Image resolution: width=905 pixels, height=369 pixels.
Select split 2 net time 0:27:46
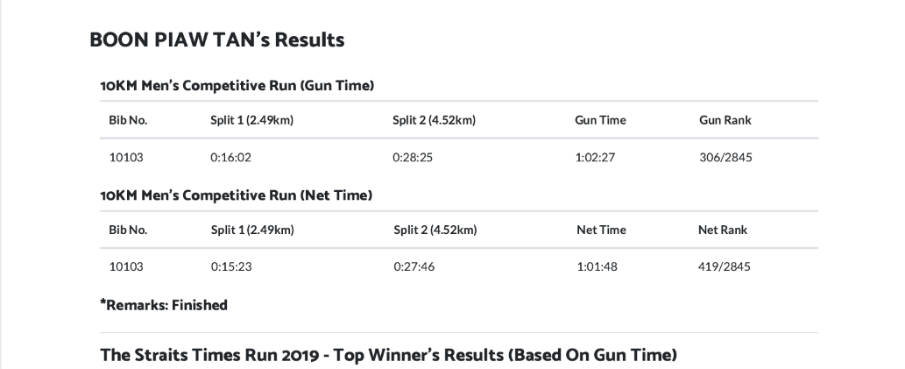tap(414, 267)
